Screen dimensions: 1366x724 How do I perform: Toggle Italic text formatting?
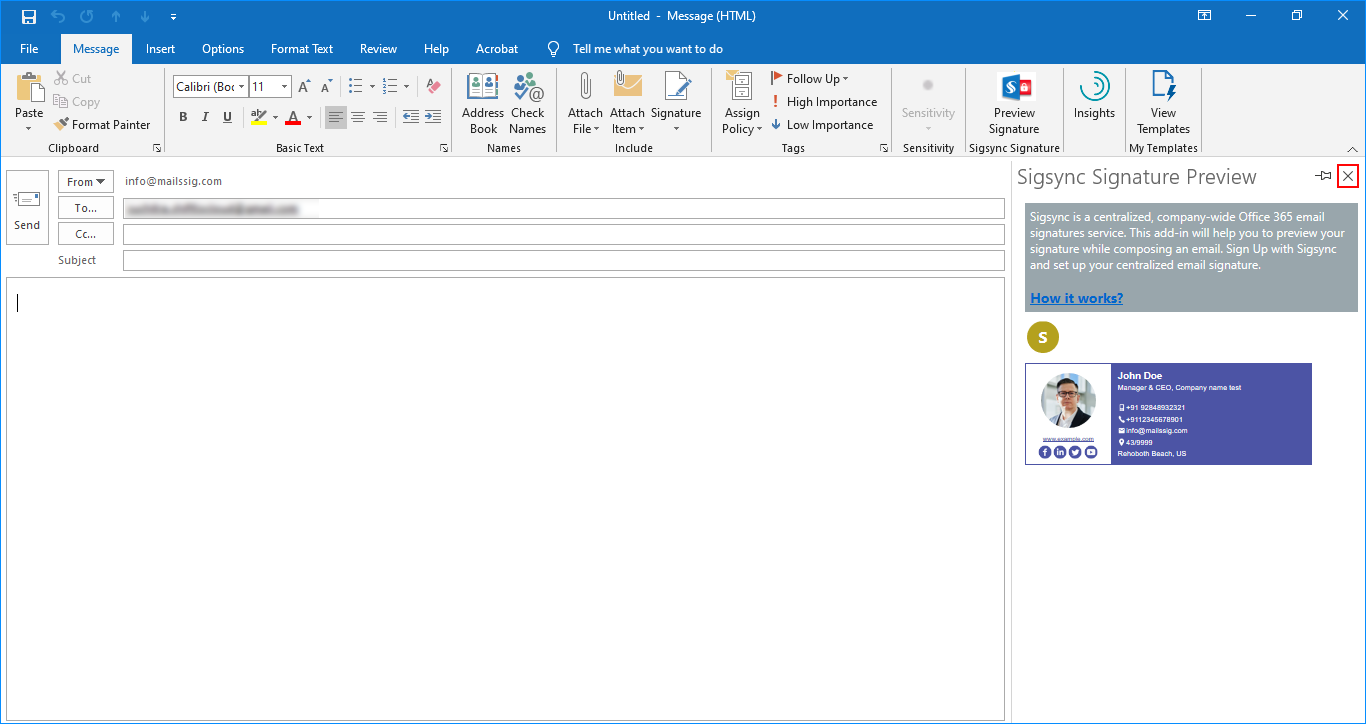[205, 117]
